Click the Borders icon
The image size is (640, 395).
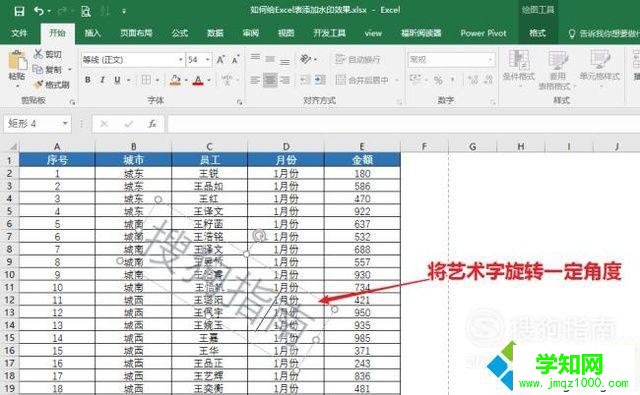pos(146,80)
